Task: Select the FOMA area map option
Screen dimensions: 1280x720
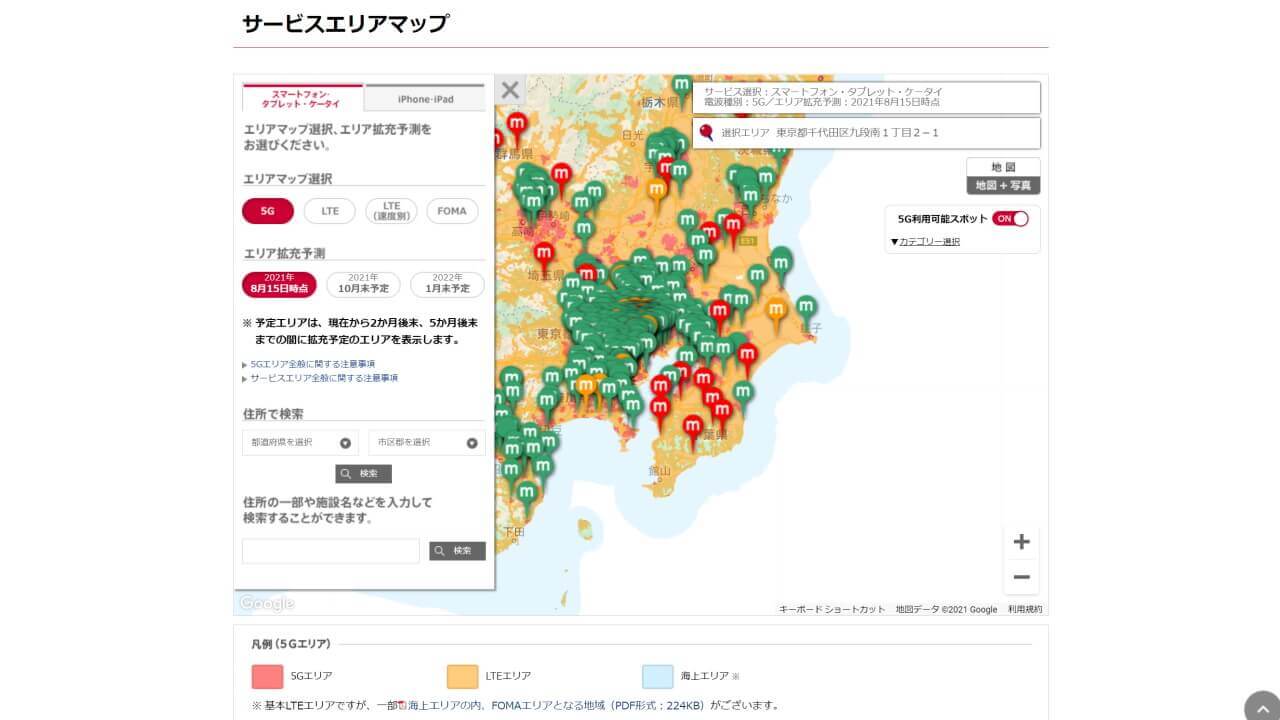Action: coord(452,211)
